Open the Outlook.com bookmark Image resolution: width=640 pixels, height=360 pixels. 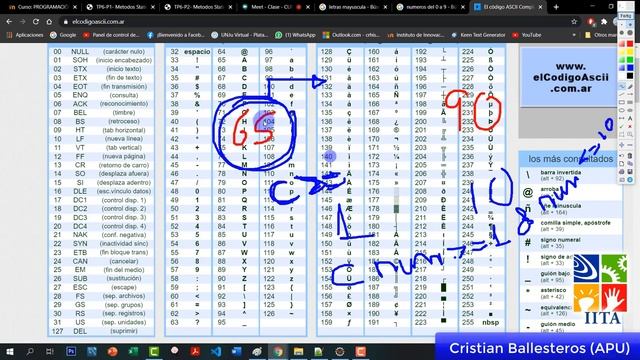click(x=351, y=35)
